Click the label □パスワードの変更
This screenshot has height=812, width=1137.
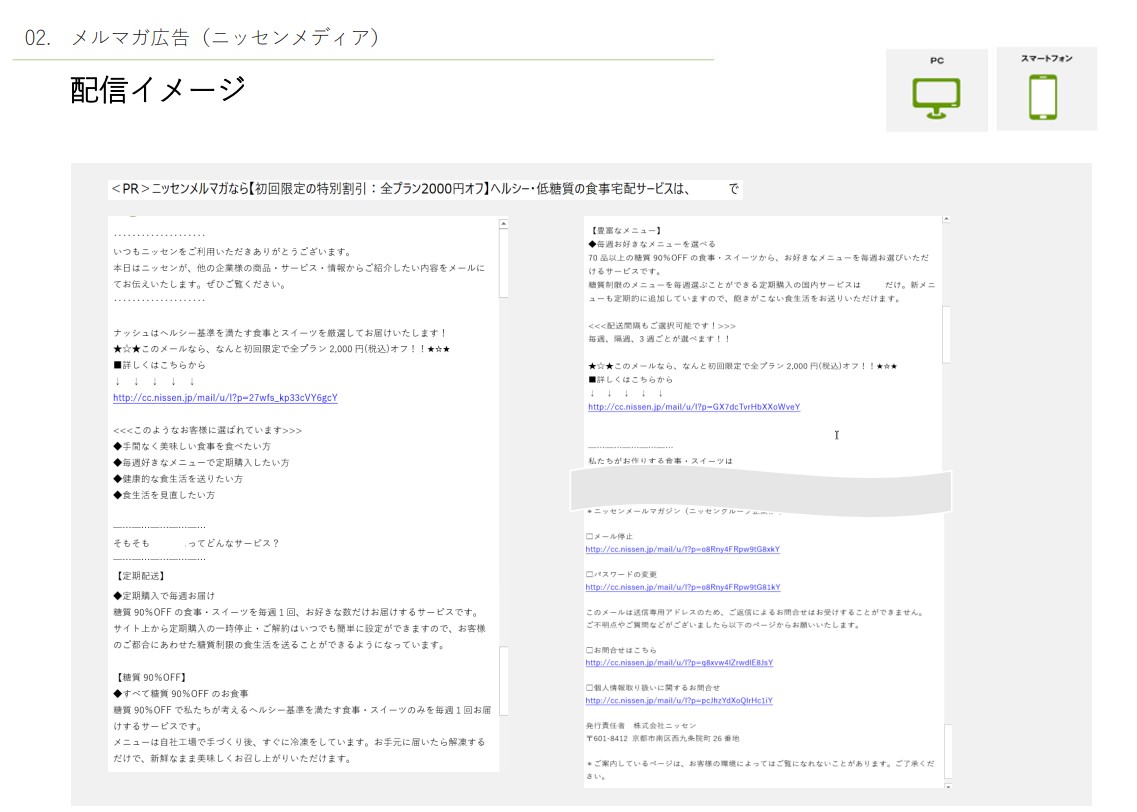tap(621, 573)
